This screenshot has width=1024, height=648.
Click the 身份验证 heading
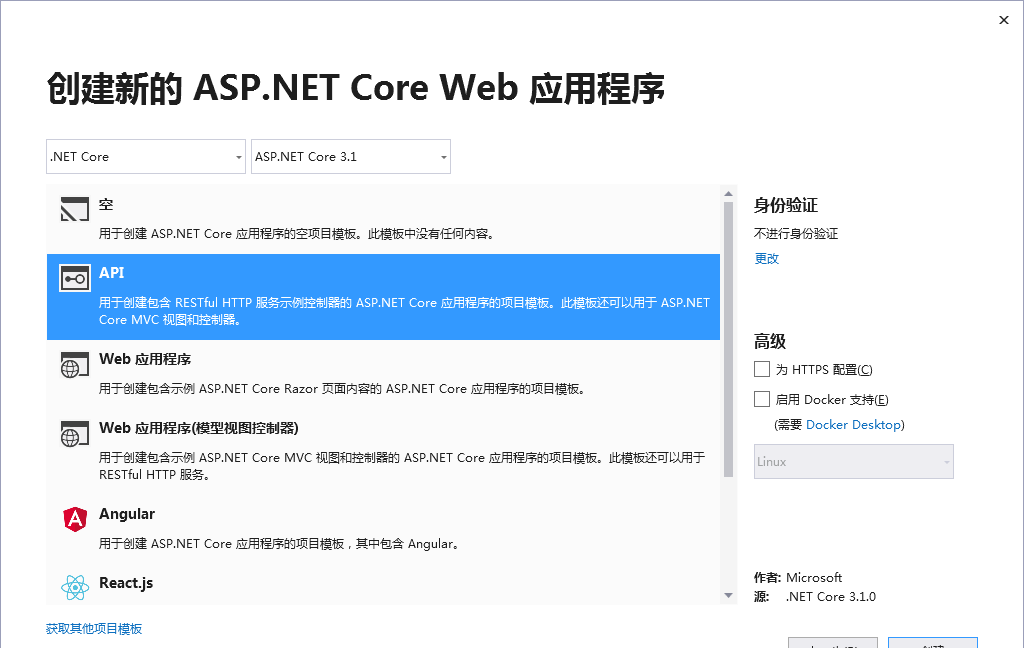(786, 205)
